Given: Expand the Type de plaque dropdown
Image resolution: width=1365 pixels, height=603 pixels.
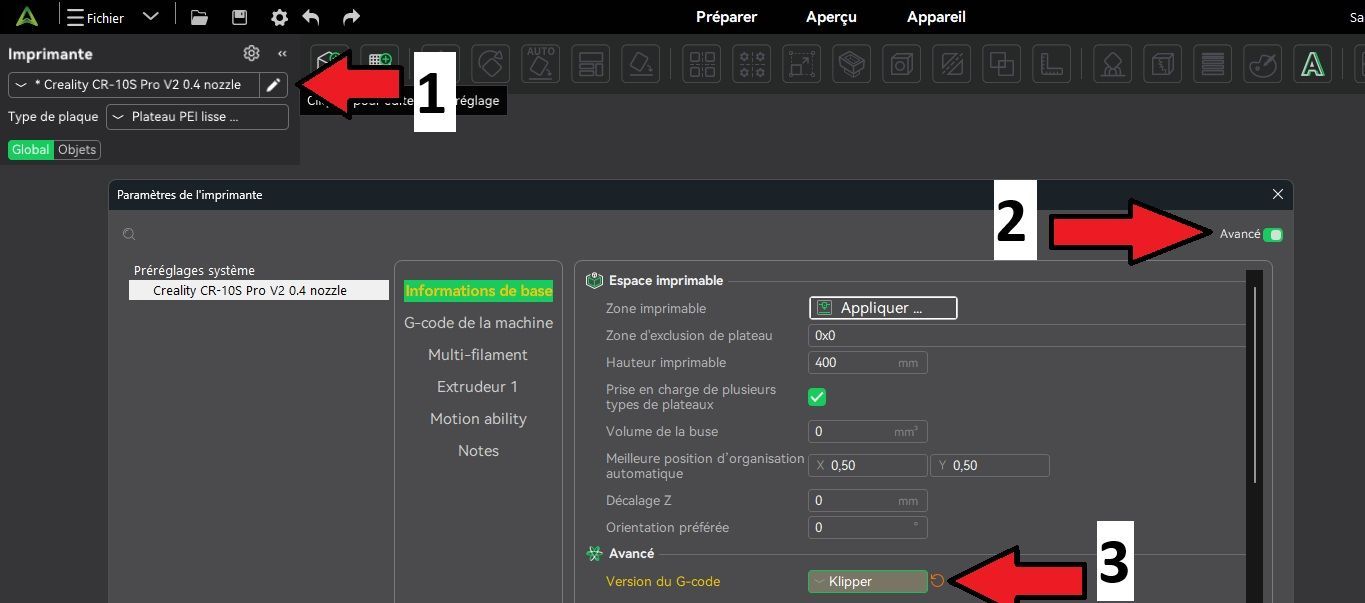Looking at the screenshot, I should [x=197, y=117].
